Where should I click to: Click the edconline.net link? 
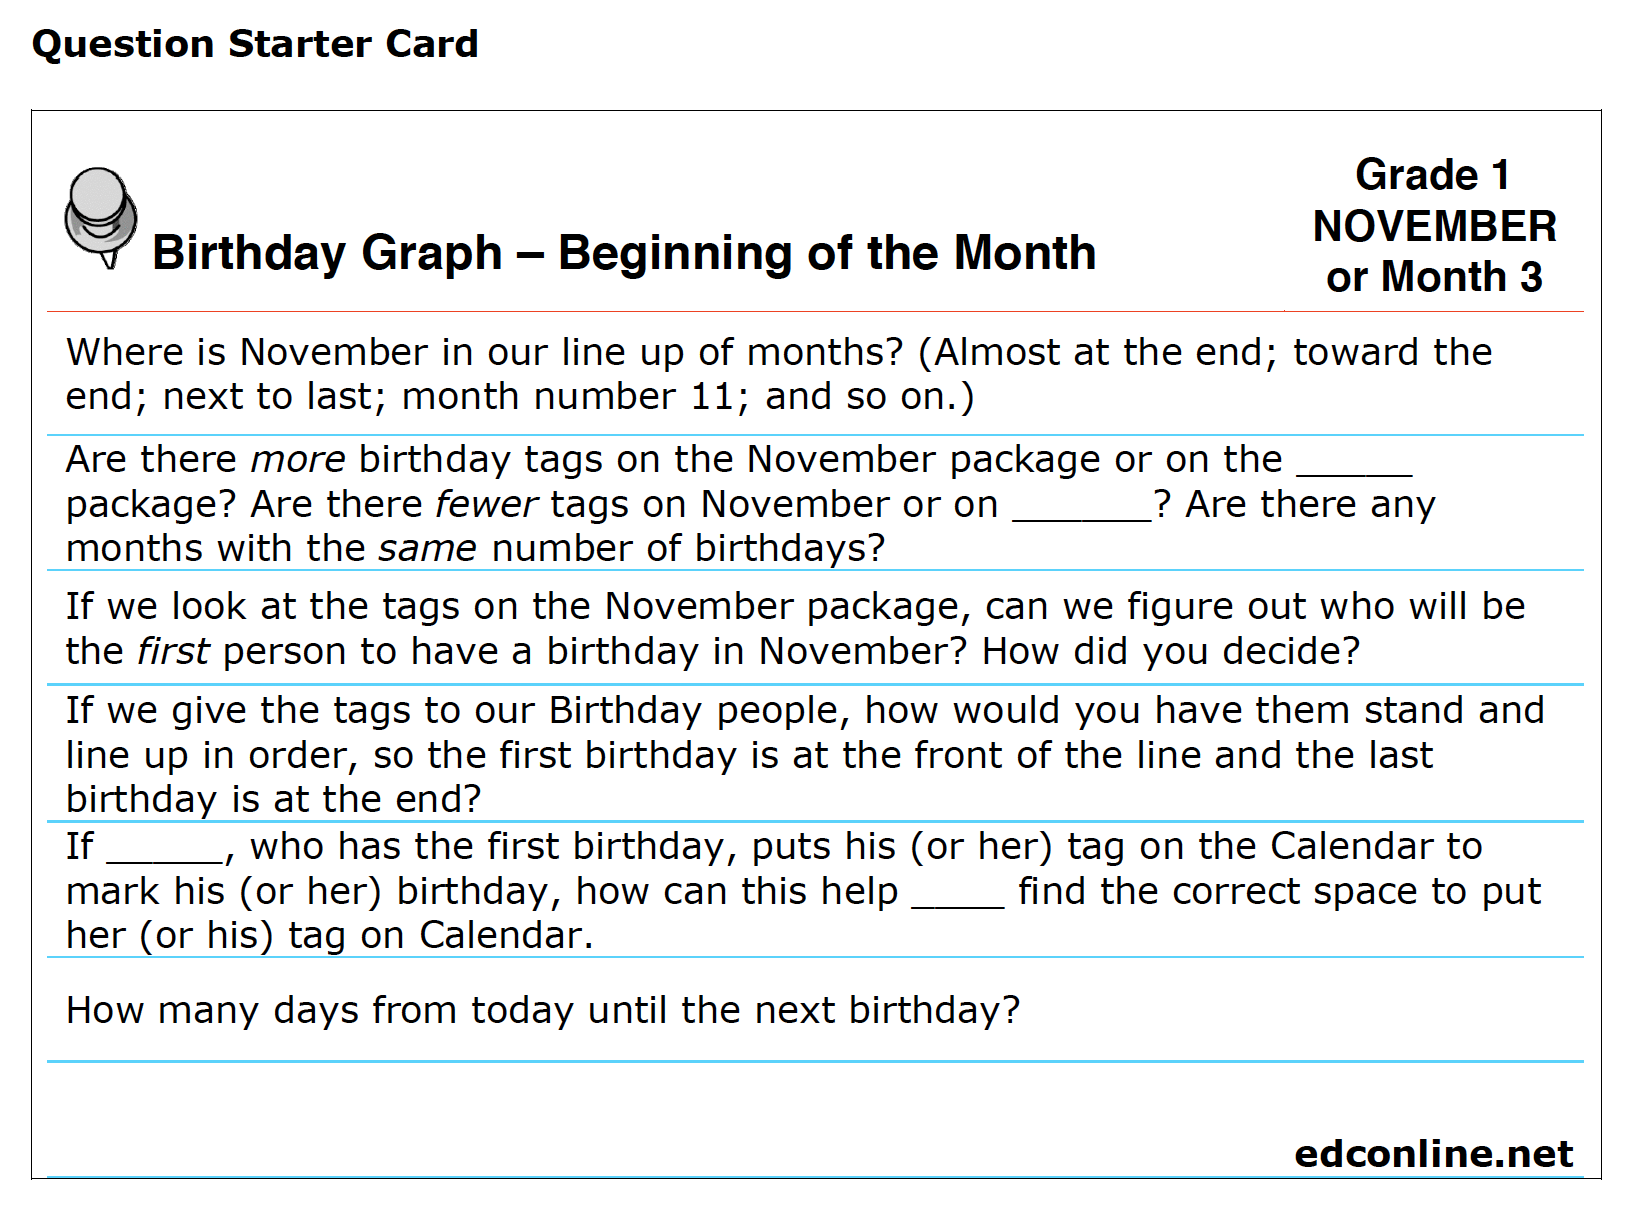coord(1433,1154)
